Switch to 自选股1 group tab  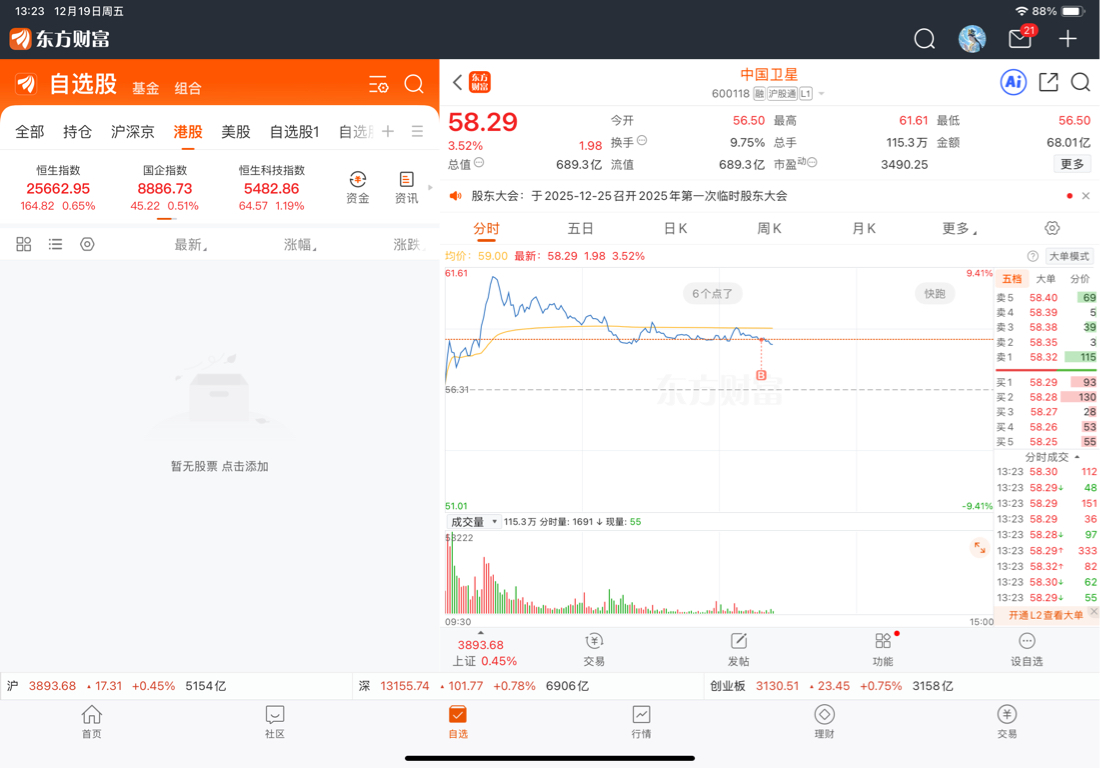[295, 132]
